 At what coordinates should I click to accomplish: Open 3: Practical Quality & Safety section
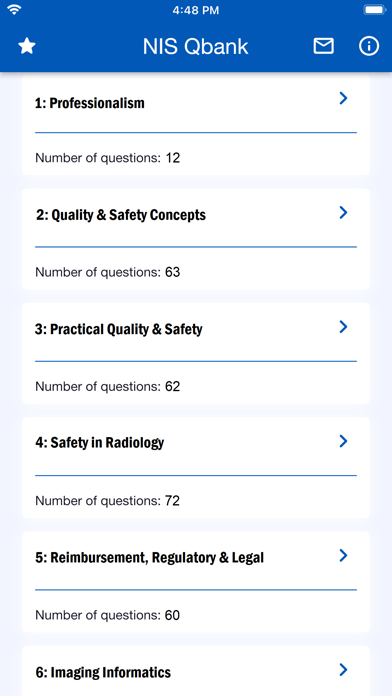pyautogui.click(x=119, y=329)
